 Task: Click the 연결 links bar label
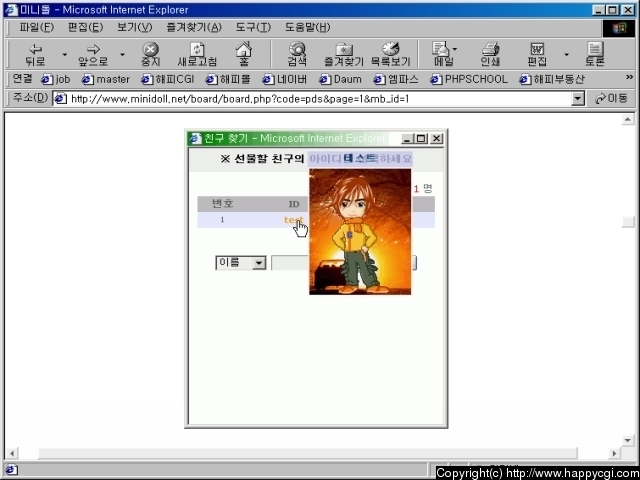tap(22, 78)
